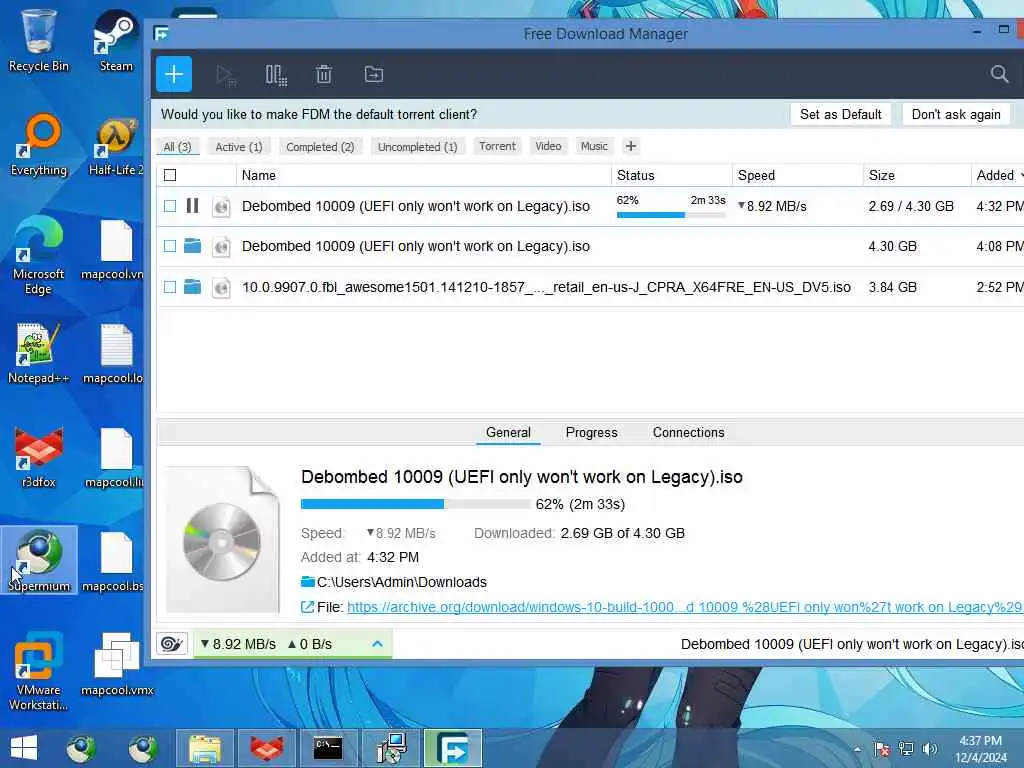Open the archive.org file link

click(684, 607)
